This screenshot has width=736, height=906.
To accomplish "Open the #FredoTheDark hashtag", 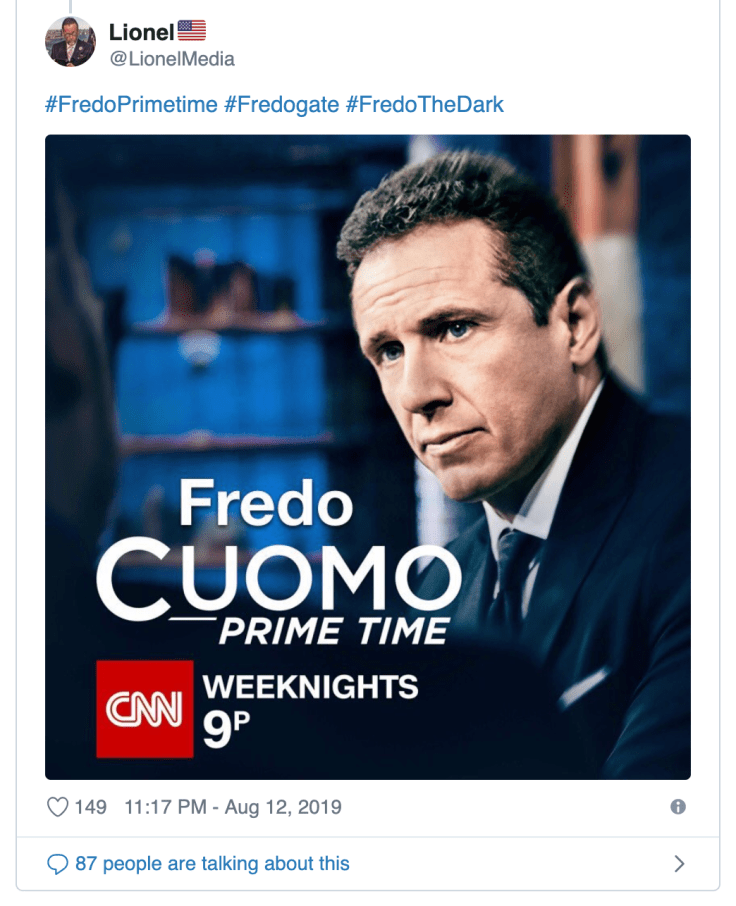I will coord(425,105).
